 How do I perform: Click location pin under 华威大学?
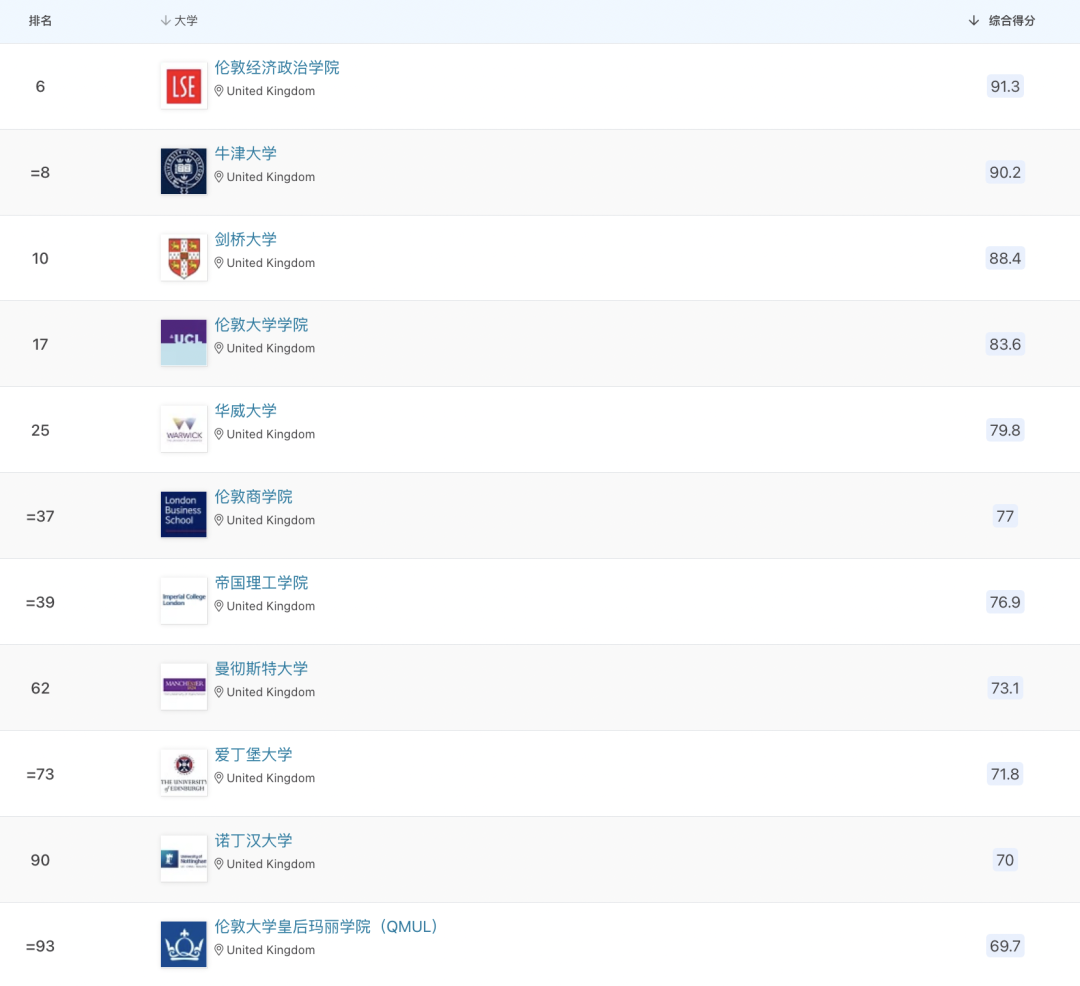click(x=219, y=434)
